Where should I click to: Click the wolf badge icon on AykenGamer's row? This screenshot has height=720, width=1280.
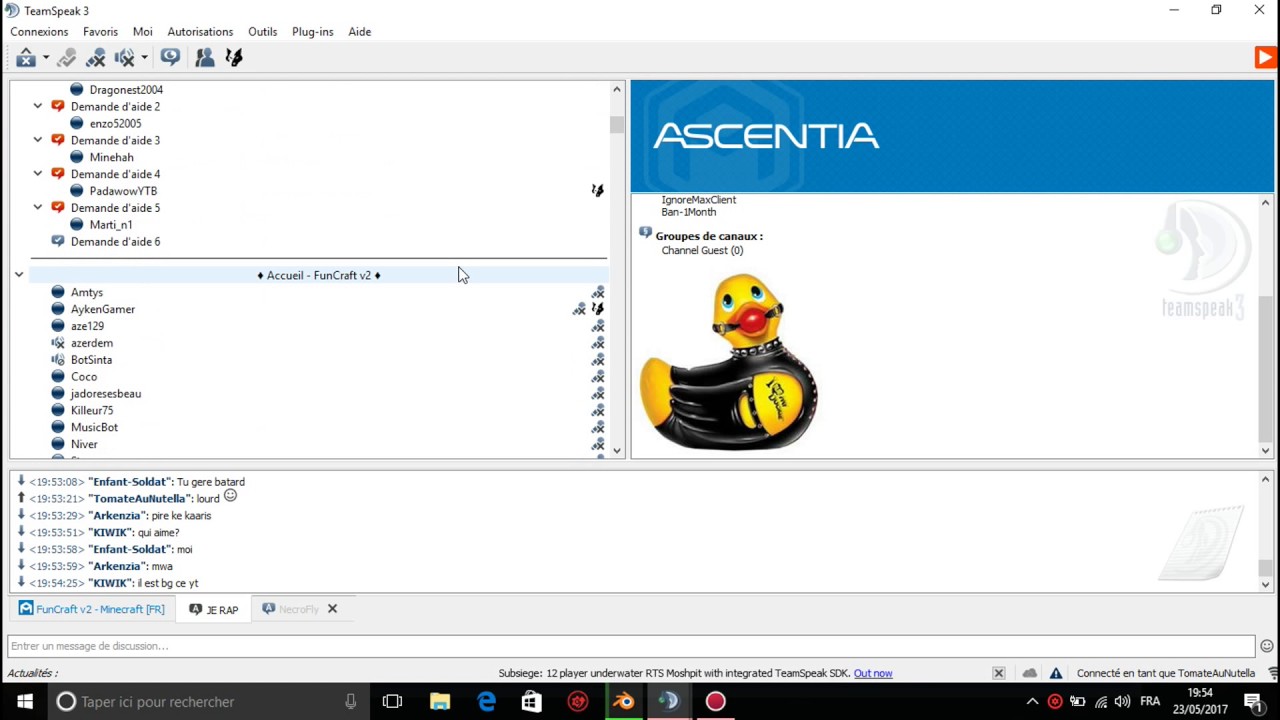[598, 309]
